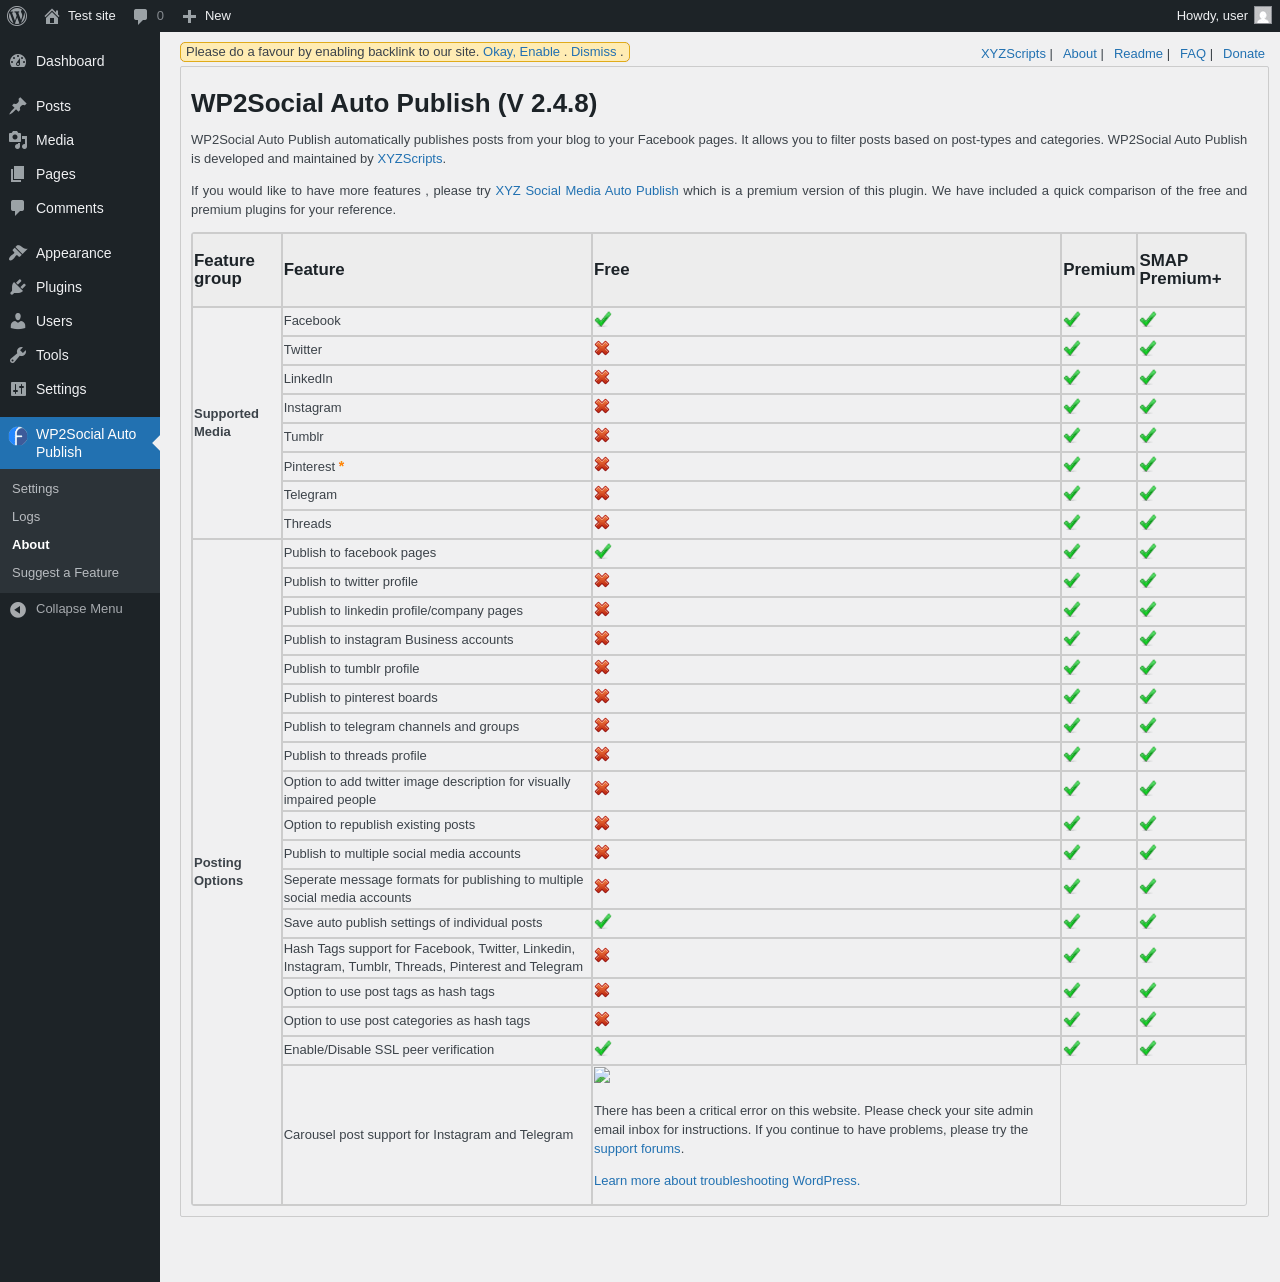
Task: Dismiss the backlink notice
Action: pyautogui.click(x=593, y=52)
